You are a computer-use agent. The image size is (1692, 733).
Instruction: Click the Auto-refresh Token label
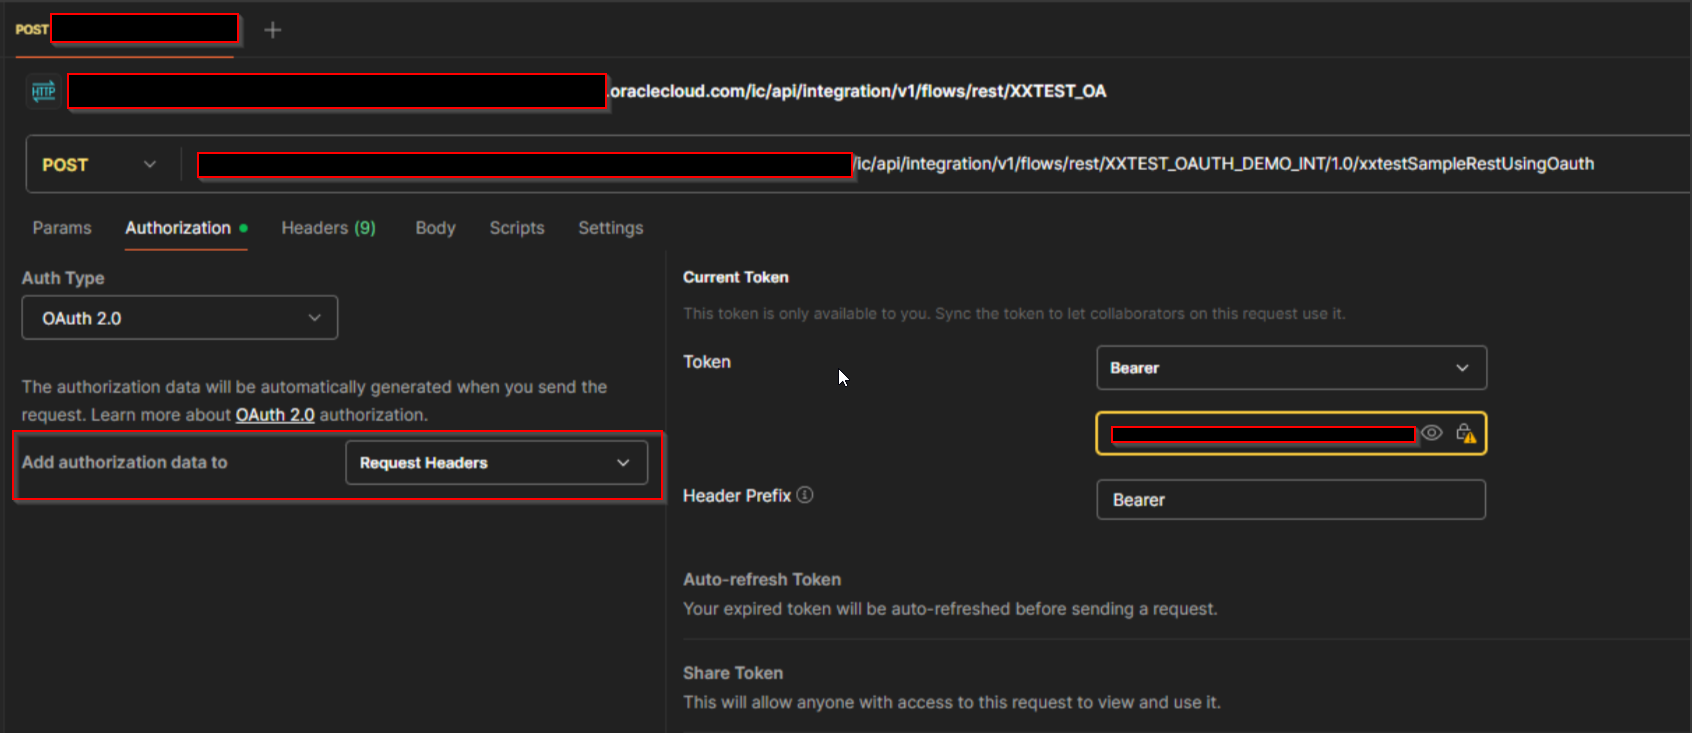762,579
